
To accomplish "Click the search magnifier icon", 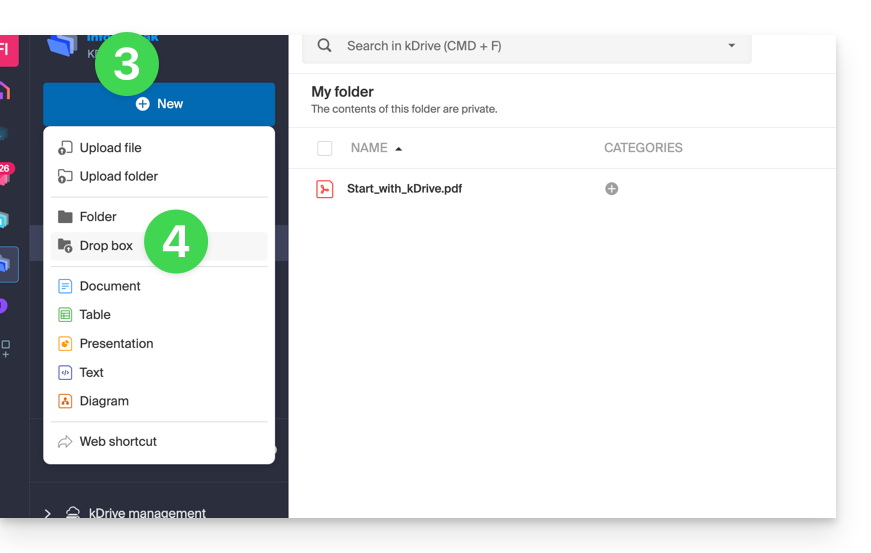I will coord(324,46).
